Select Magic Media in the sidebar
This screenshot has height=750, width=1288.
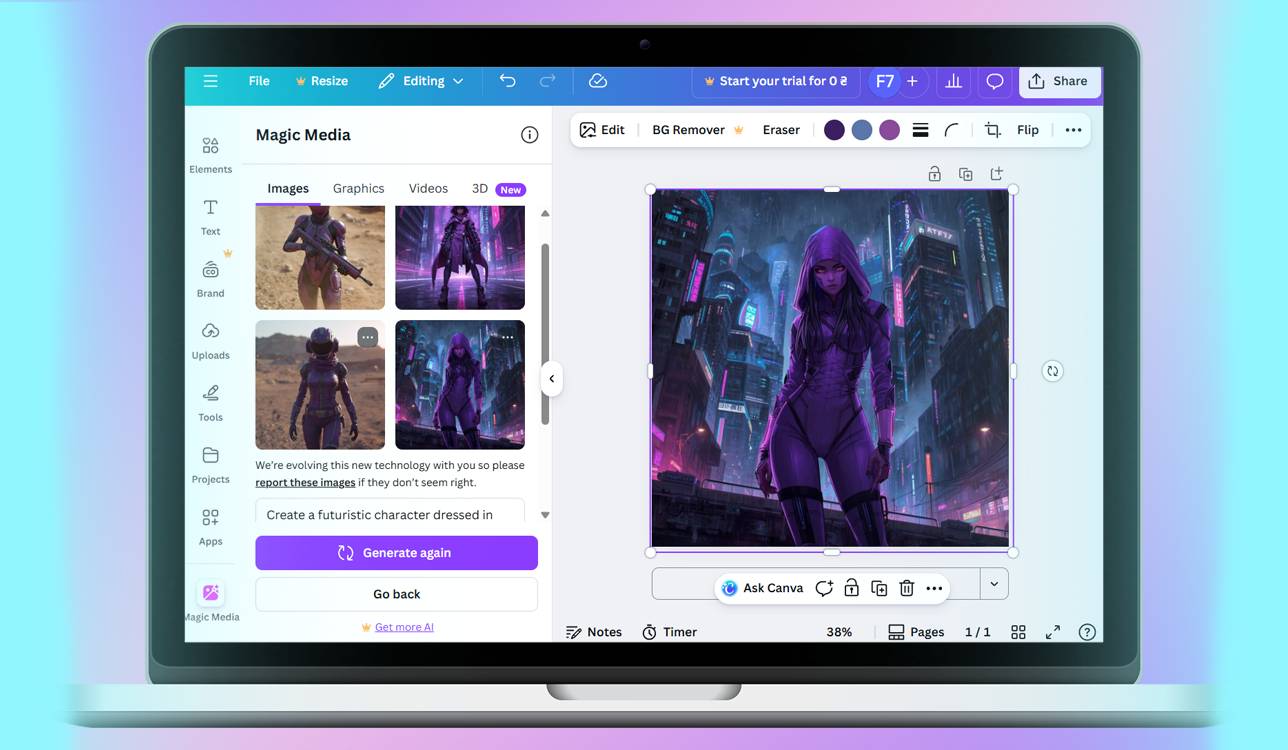tap(211, 601)
